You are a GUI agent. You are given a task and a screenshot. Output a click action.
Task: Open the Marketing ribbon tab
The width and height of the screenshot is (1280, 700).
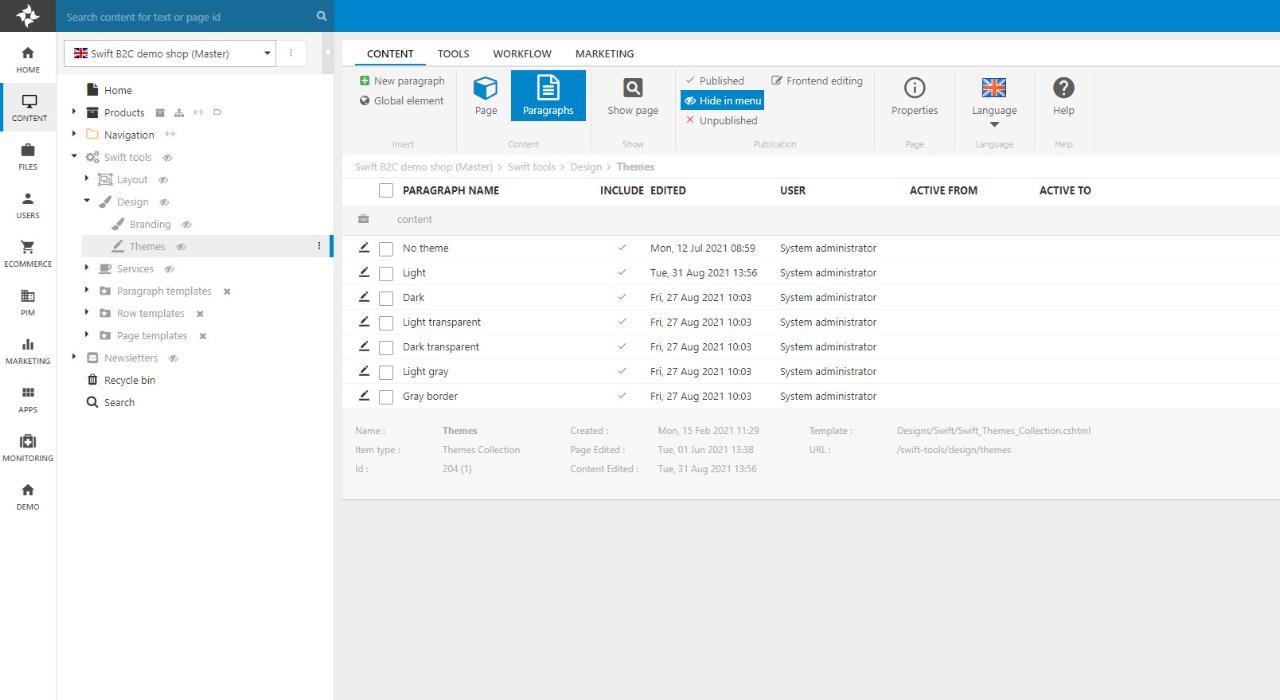(604, 54)
